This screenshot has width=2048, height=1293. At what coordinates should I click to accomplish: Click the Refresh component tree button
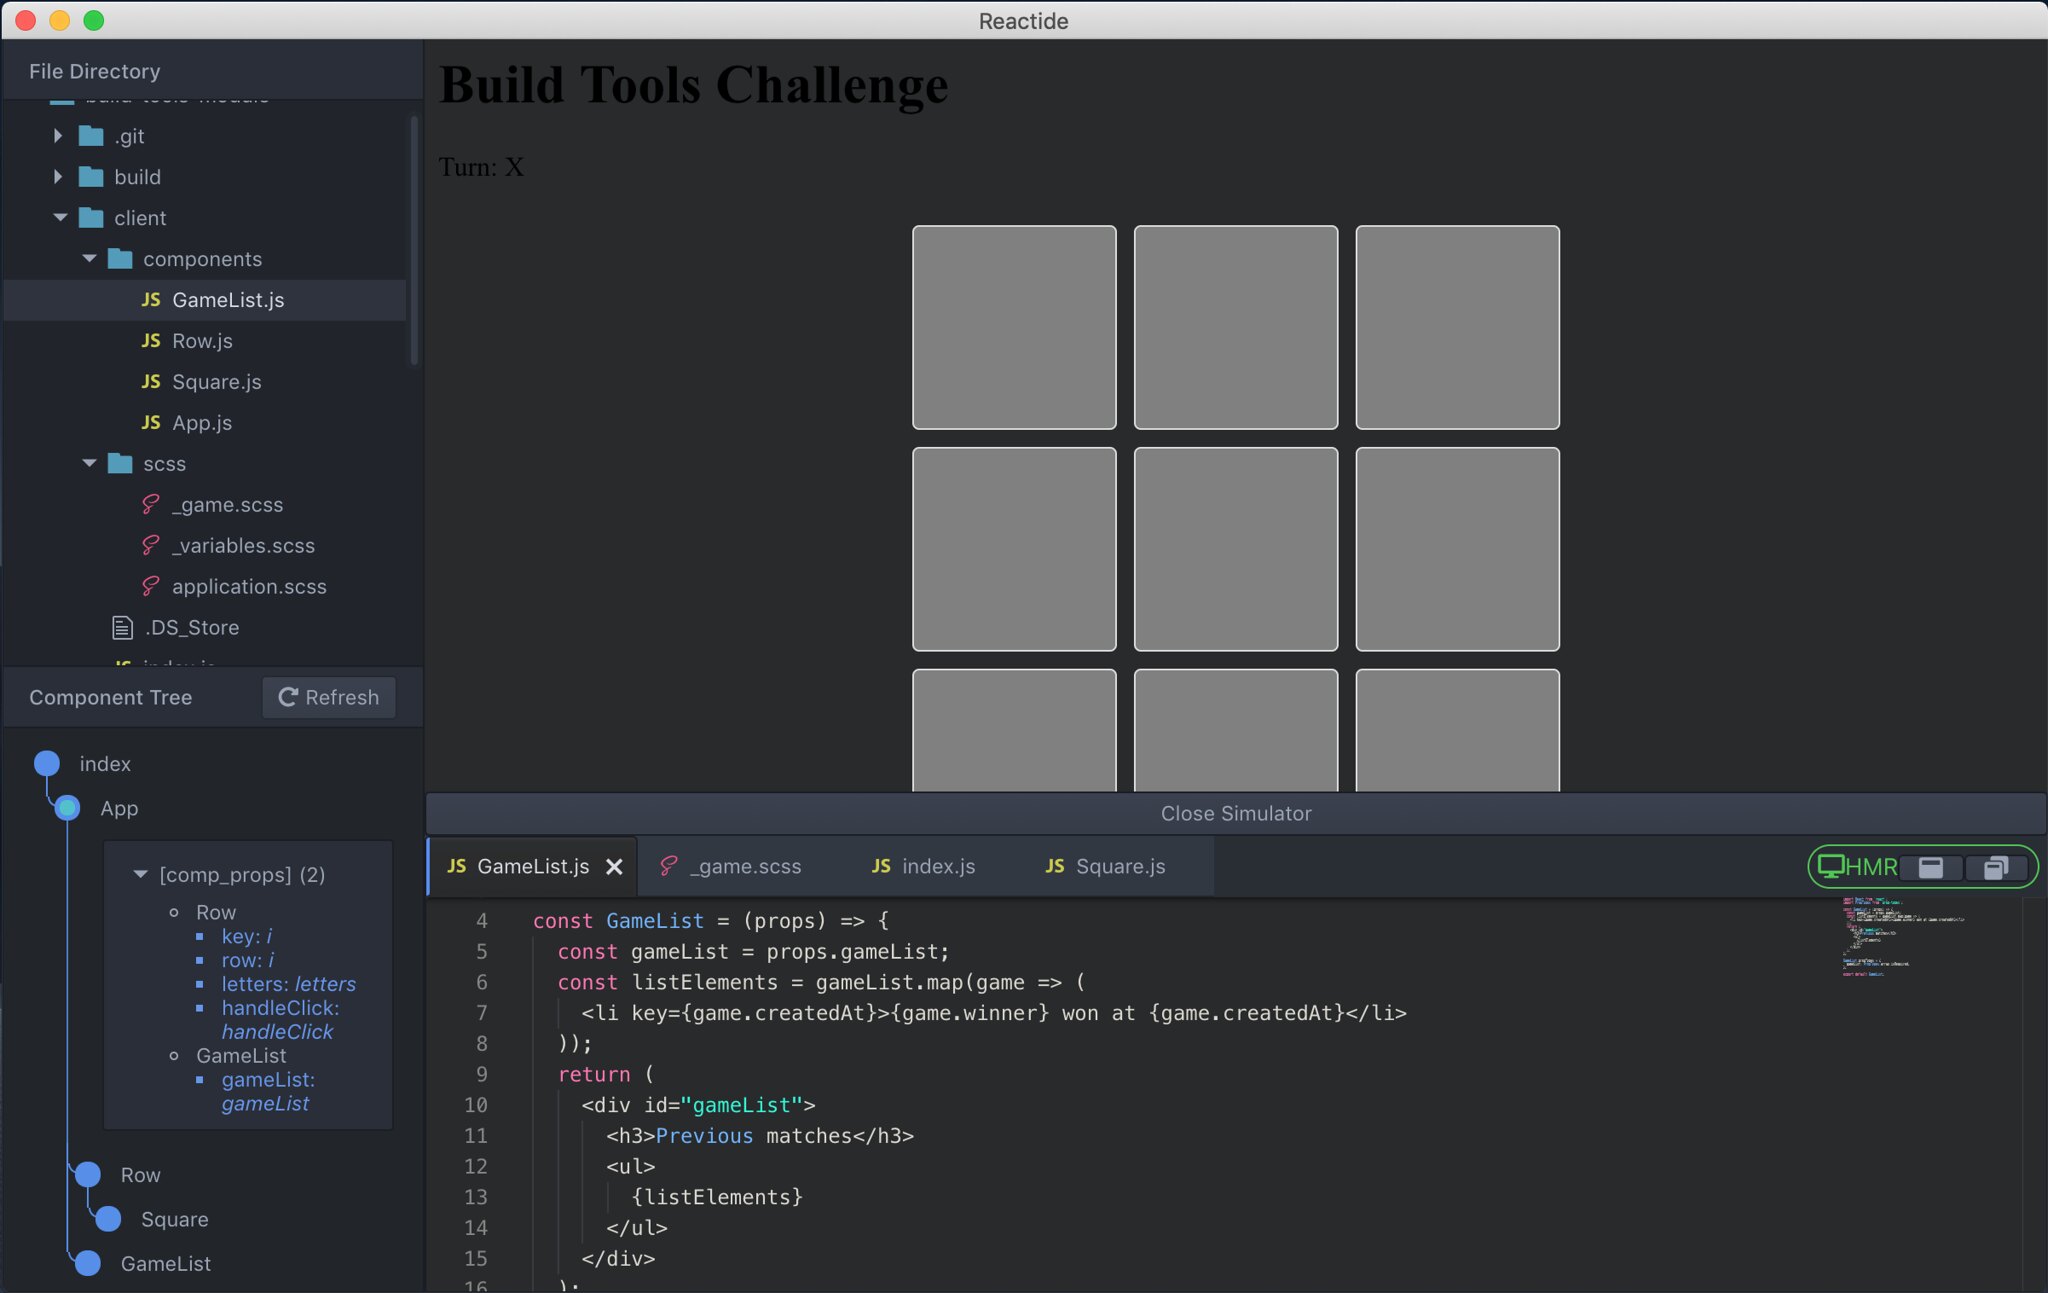pos(329,697)
